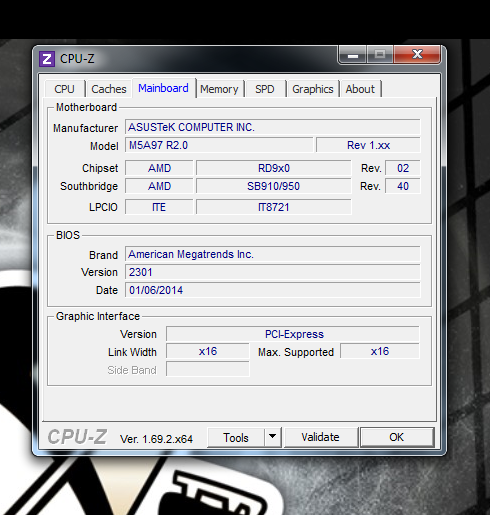
Task: Minimize the CPU-Z window
Action: [353, 55]
